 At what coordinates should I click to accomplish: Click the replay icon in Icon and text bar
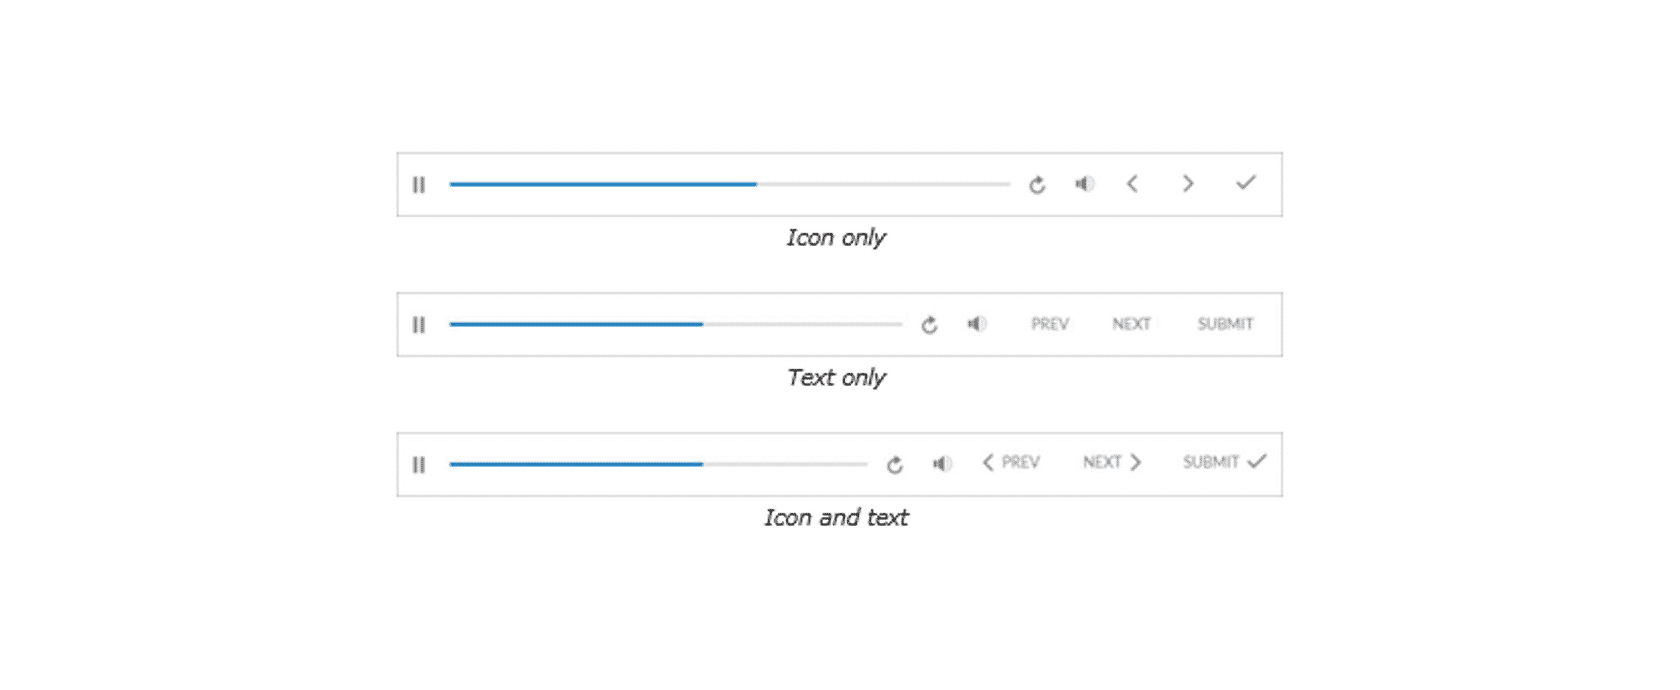click(x=895, y=465)
